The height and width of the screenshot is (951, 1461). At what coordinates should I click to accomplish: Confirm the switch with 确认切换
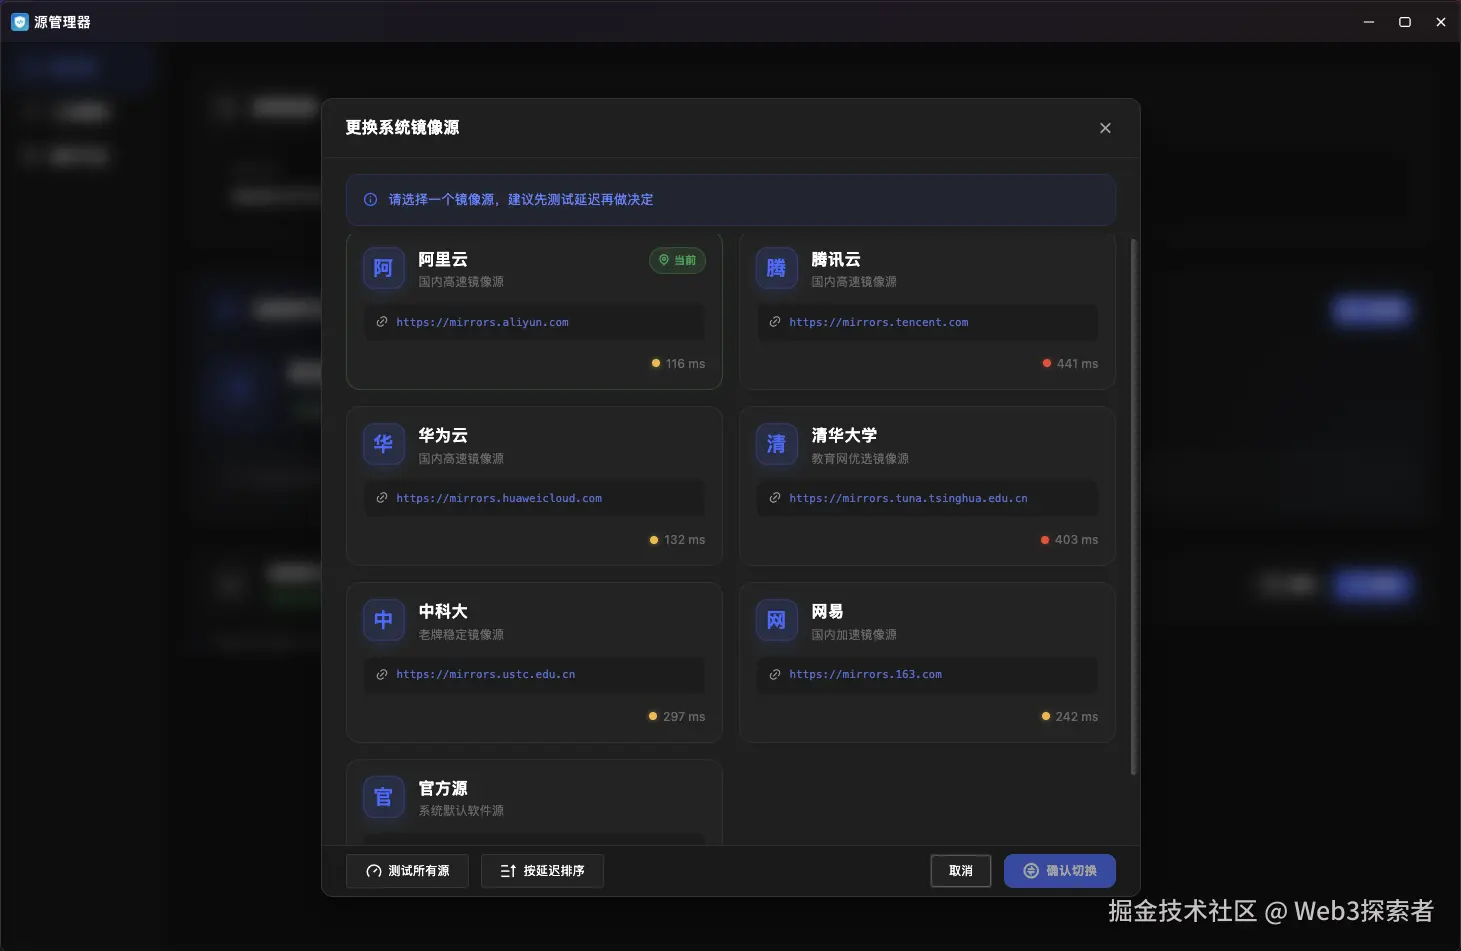coord(1059,871)
